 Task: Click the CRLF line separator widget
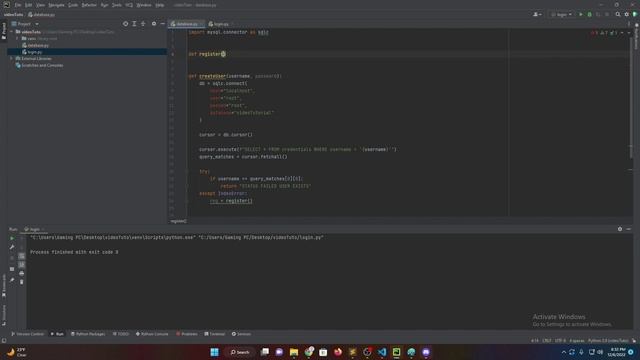547,340
